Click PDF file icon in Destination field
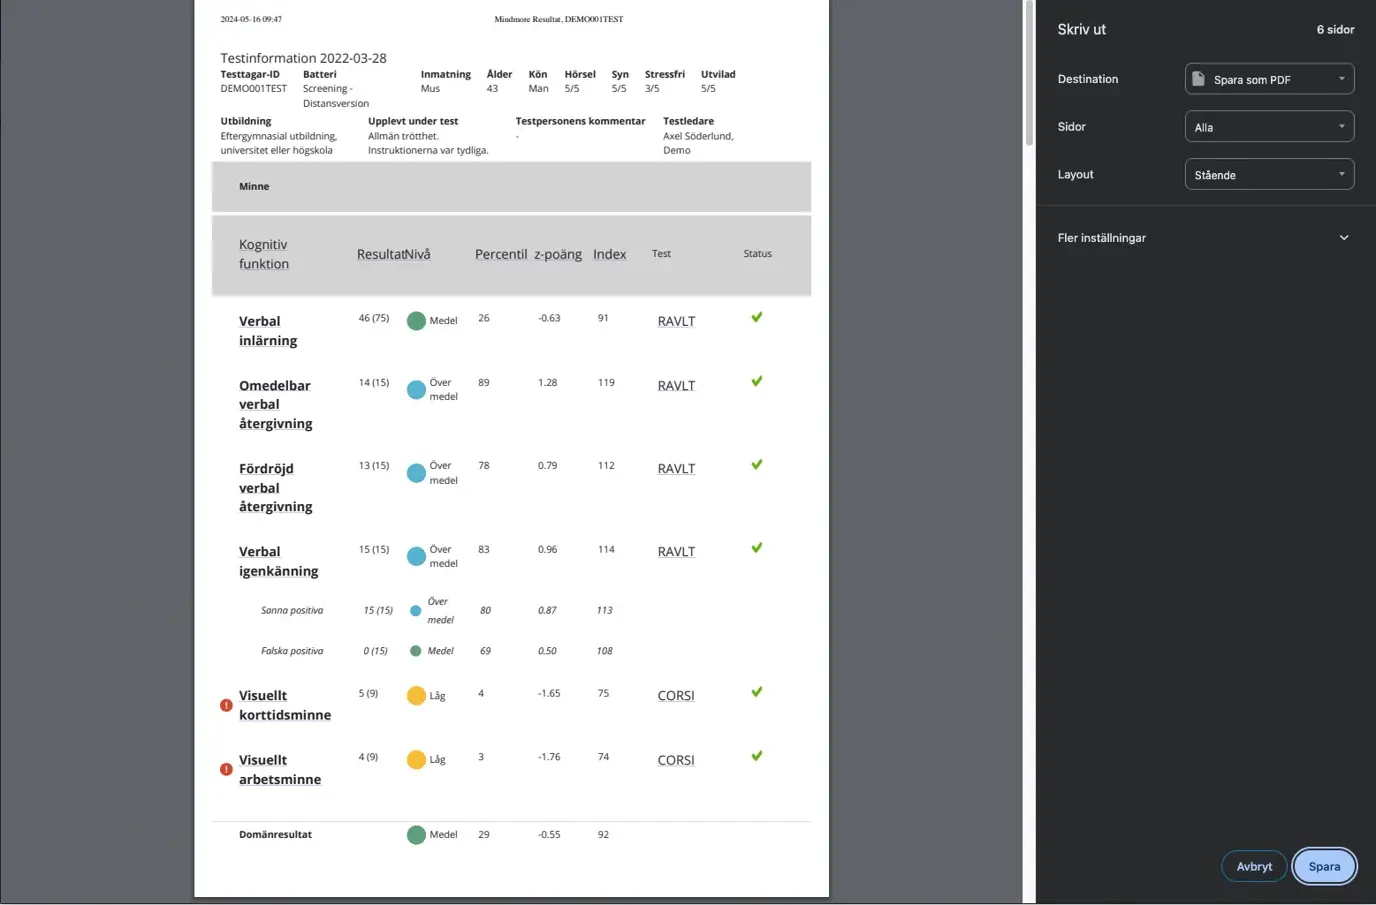 [1198, 79]
